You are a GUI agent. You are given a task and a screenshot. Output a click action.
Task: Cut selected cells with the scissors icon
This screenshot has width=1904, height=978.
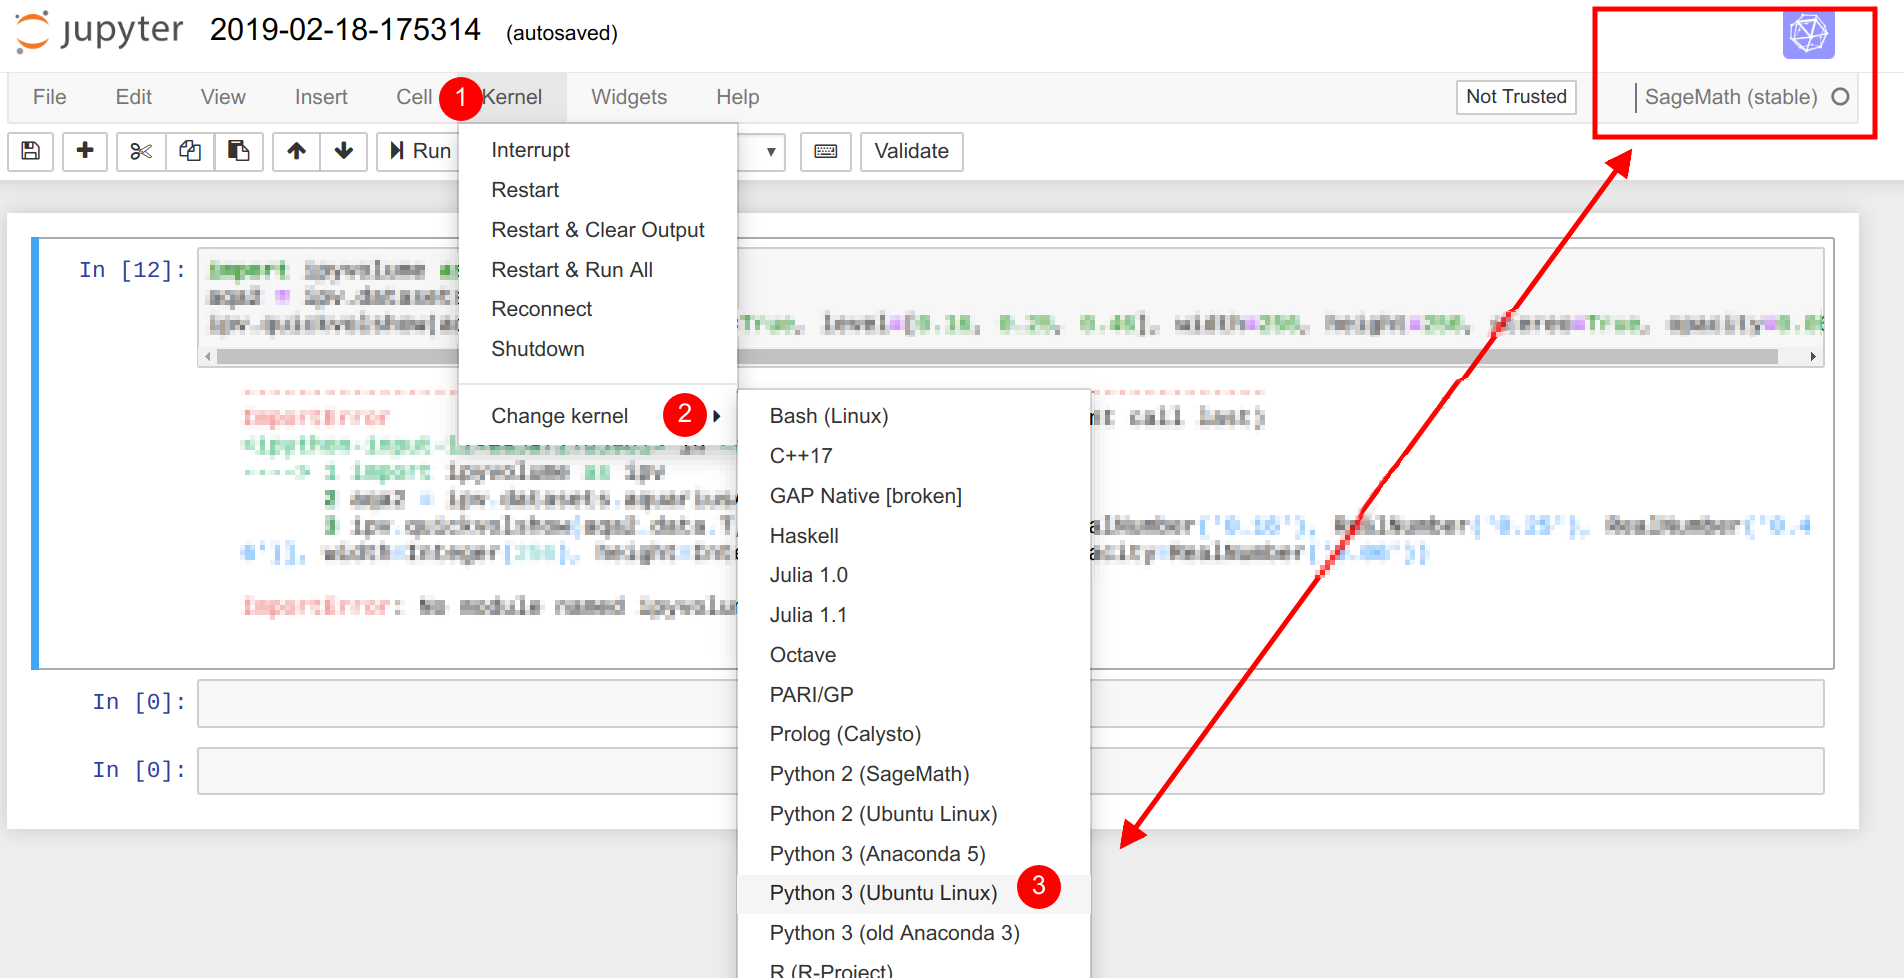pyautogui.click(x=141, y=151)
